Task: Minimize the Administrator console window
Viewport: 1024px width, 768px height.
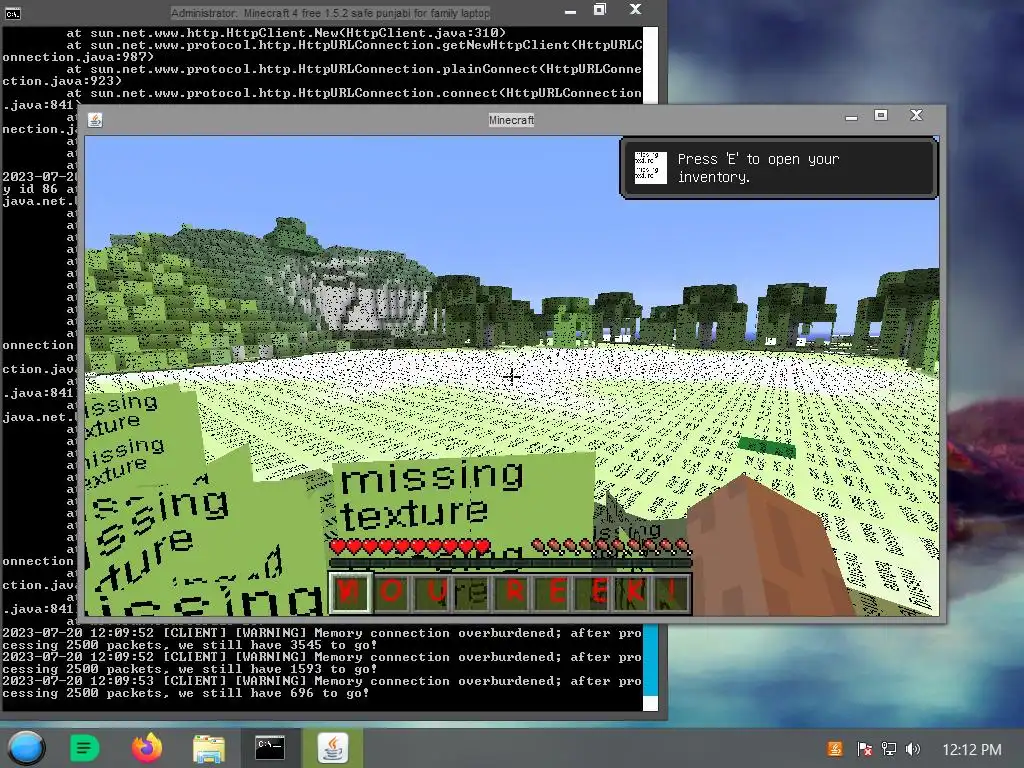Action: (x=570, y=11)
